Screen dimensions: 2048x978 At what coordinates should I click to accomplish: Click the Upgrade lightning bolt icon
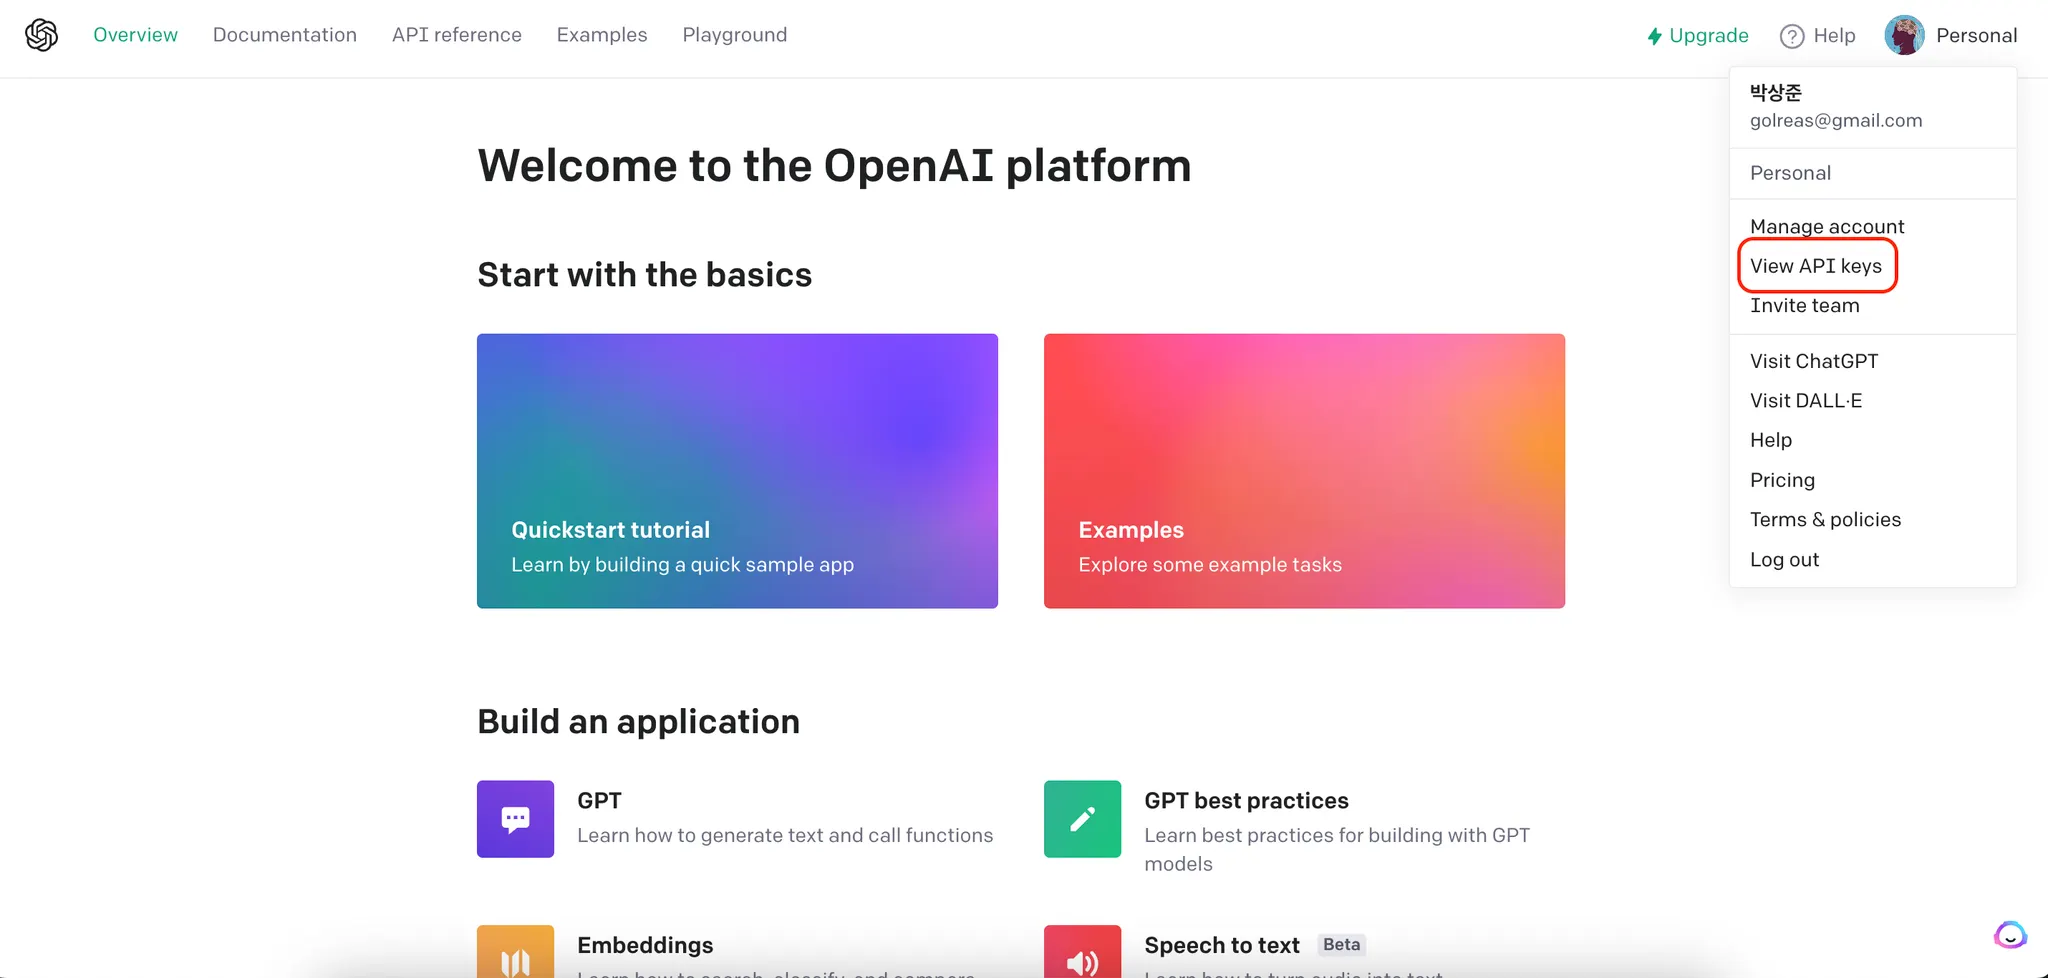(x=1655, y=36)
